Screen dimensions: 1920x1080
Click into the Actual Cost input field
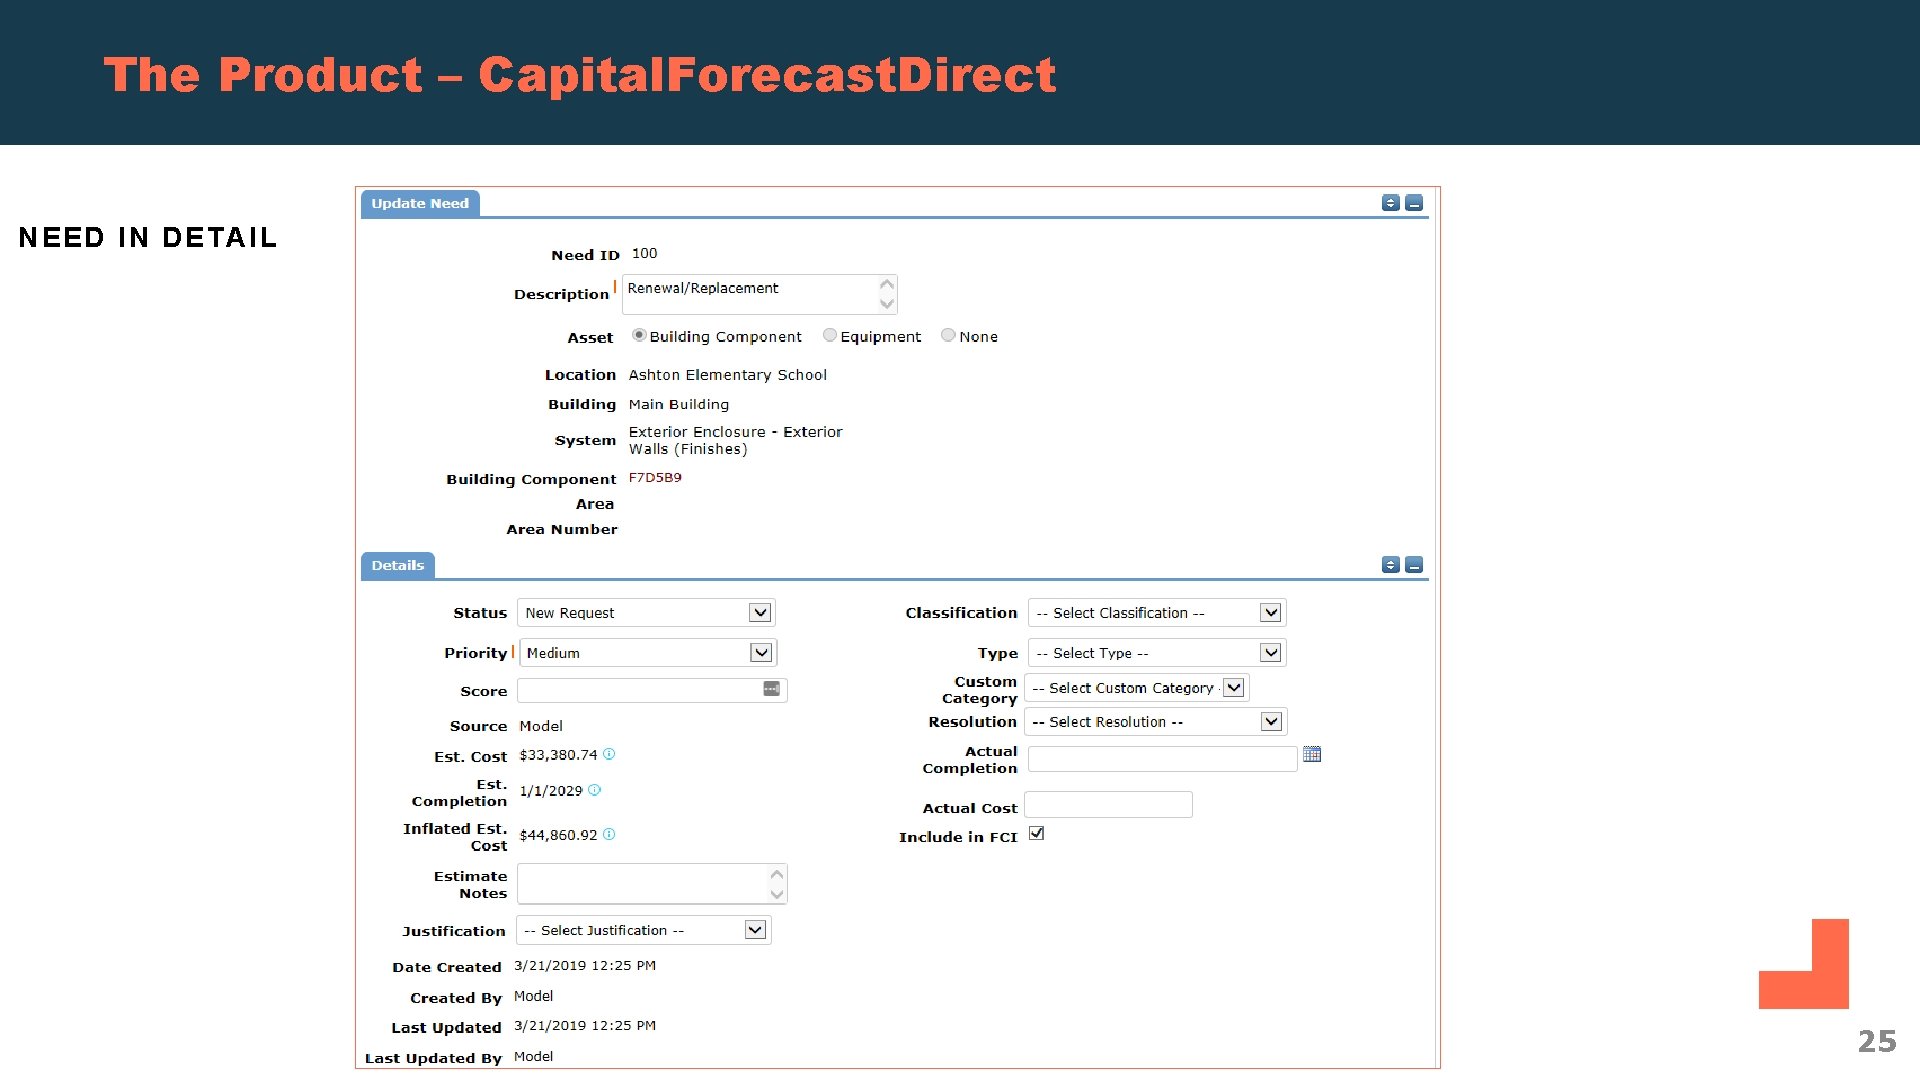pyautogui.click(x=1108, y=805)
